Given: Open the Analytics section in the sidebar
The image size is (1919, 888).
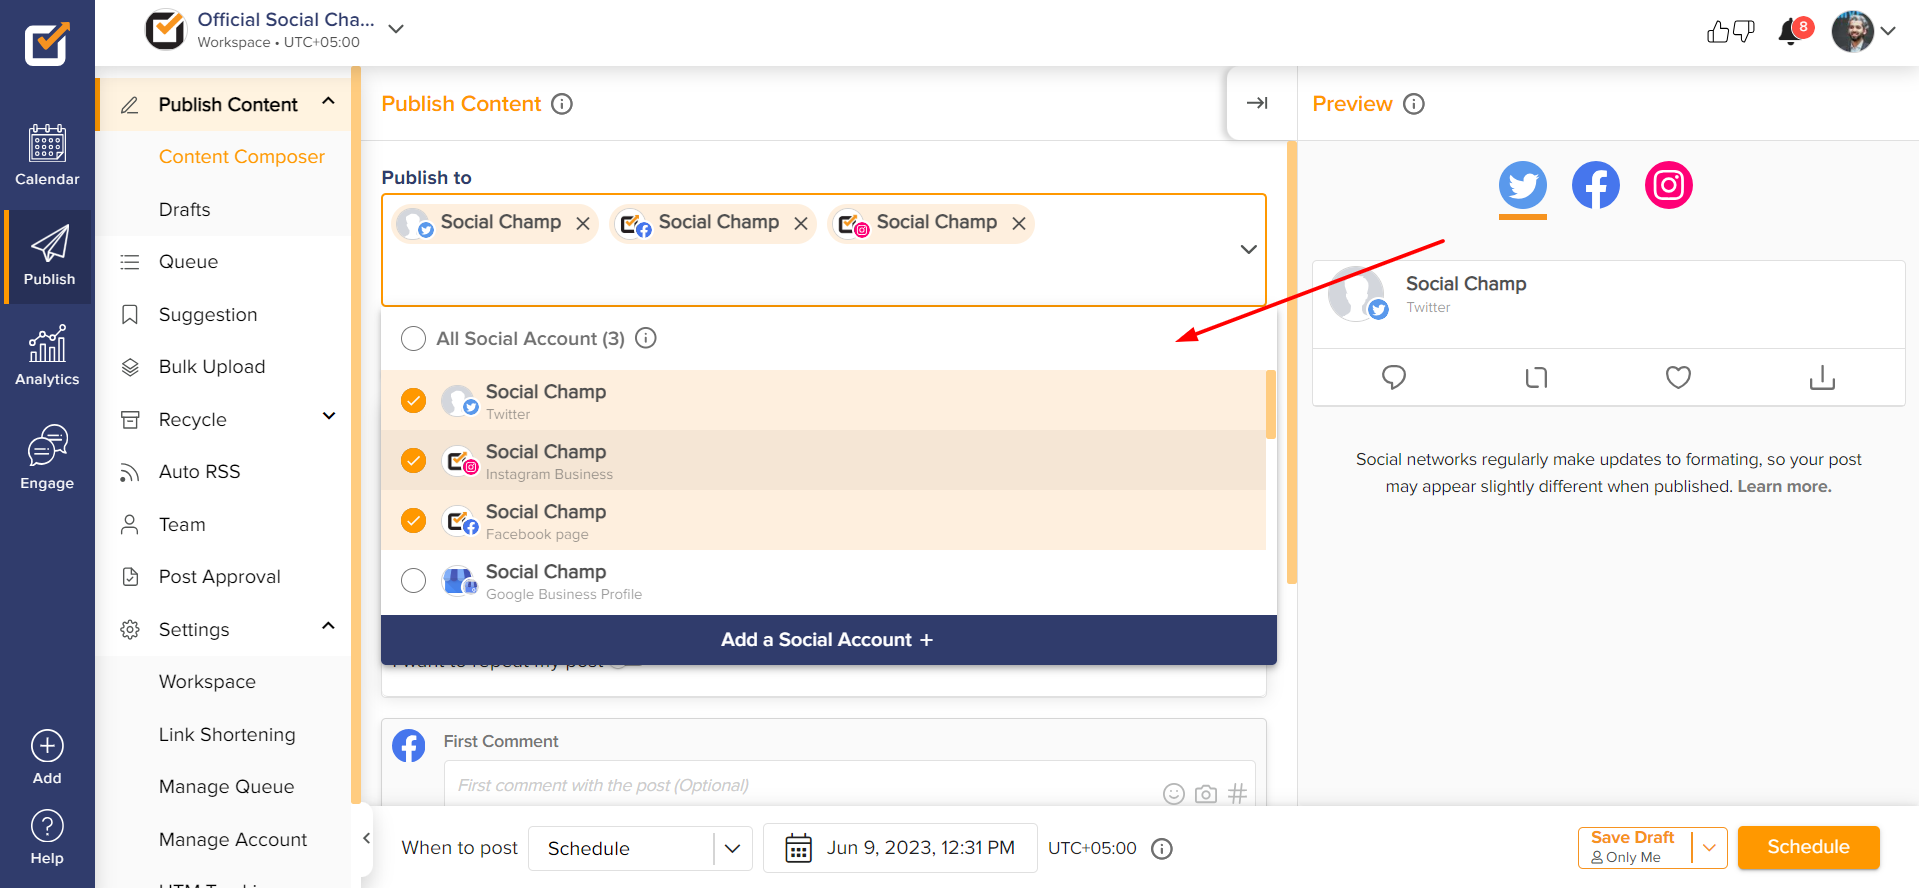Looking at the screenshot, I should tap(47, 356).
